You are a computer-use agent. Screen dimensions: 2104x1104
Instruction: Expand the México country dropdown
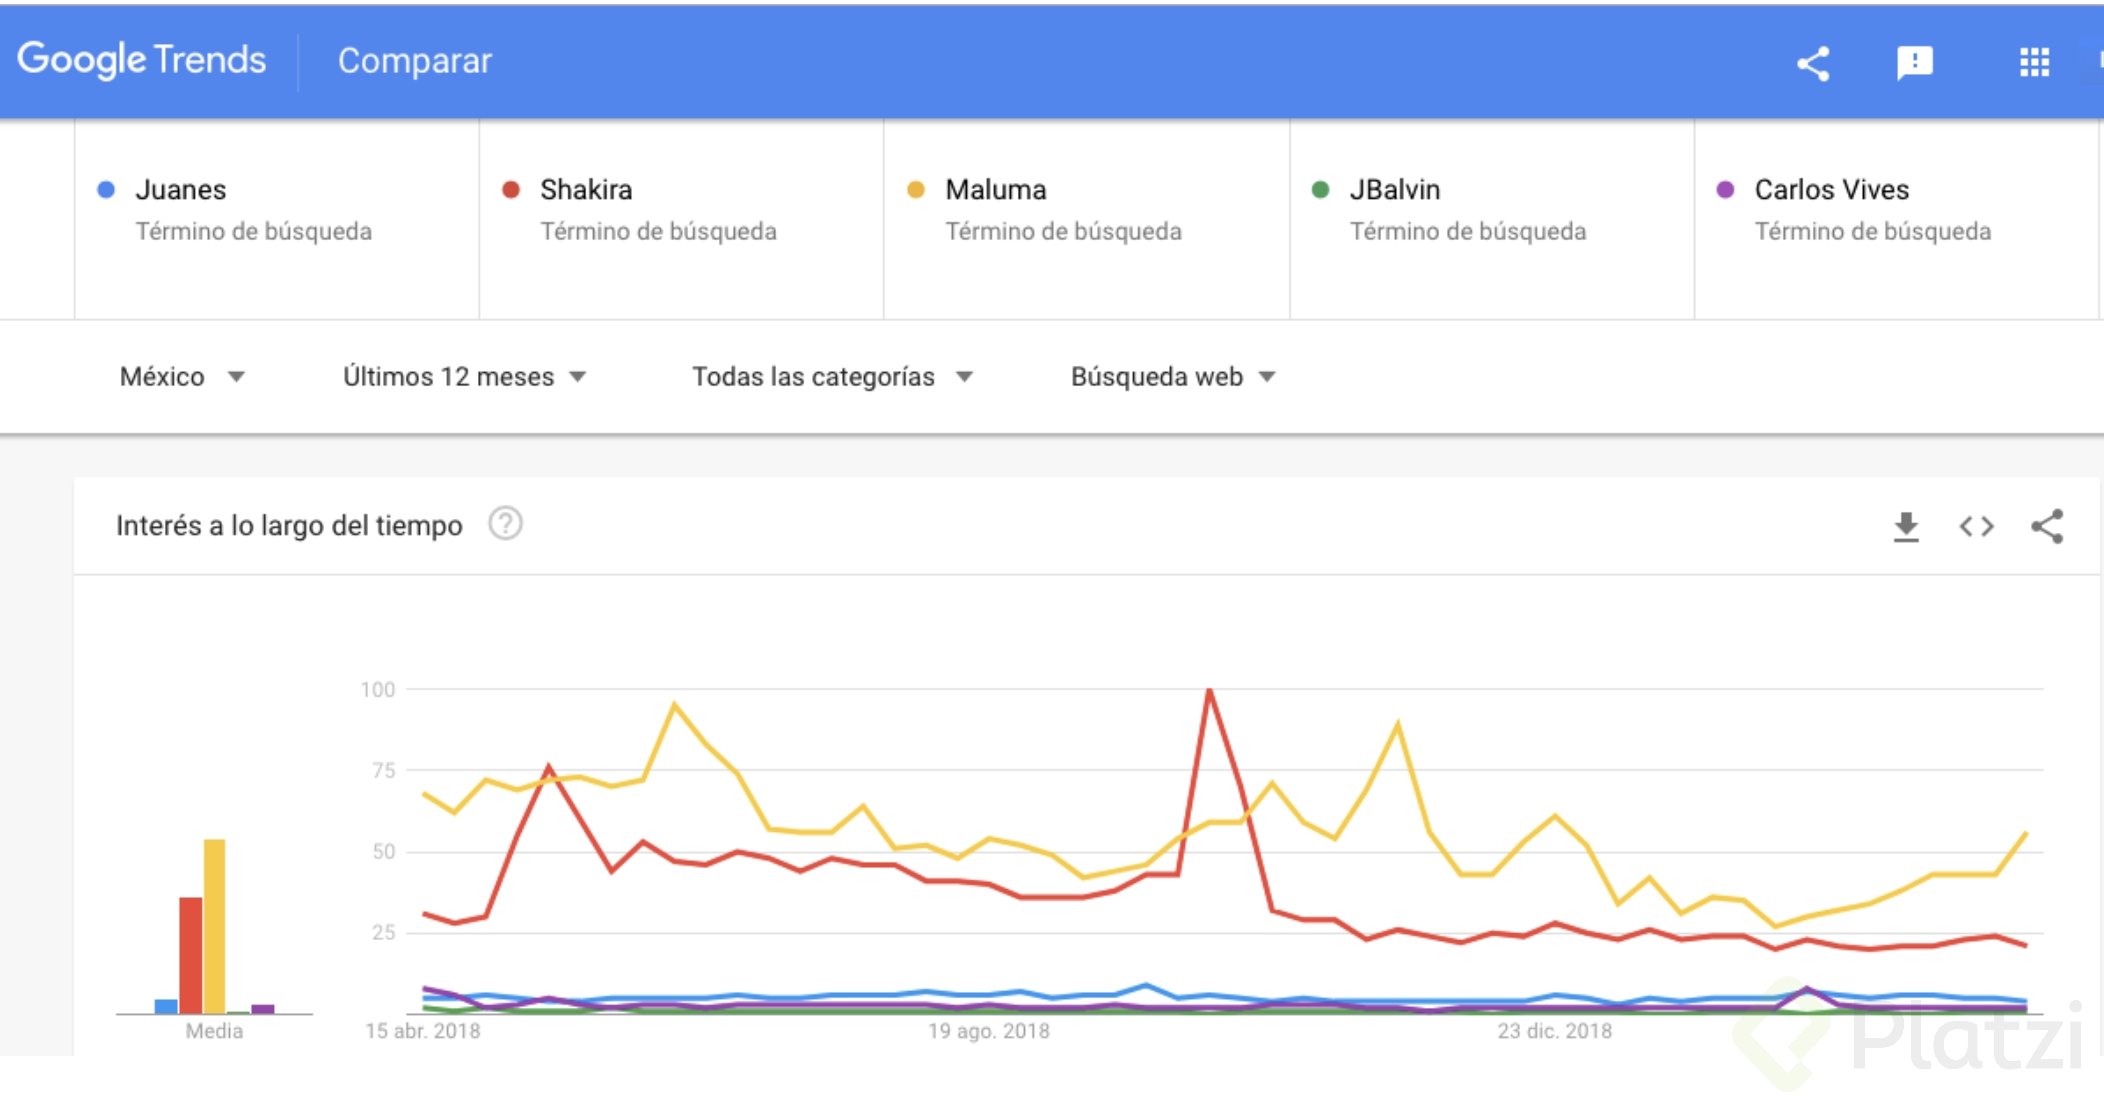tap(182, 377)
